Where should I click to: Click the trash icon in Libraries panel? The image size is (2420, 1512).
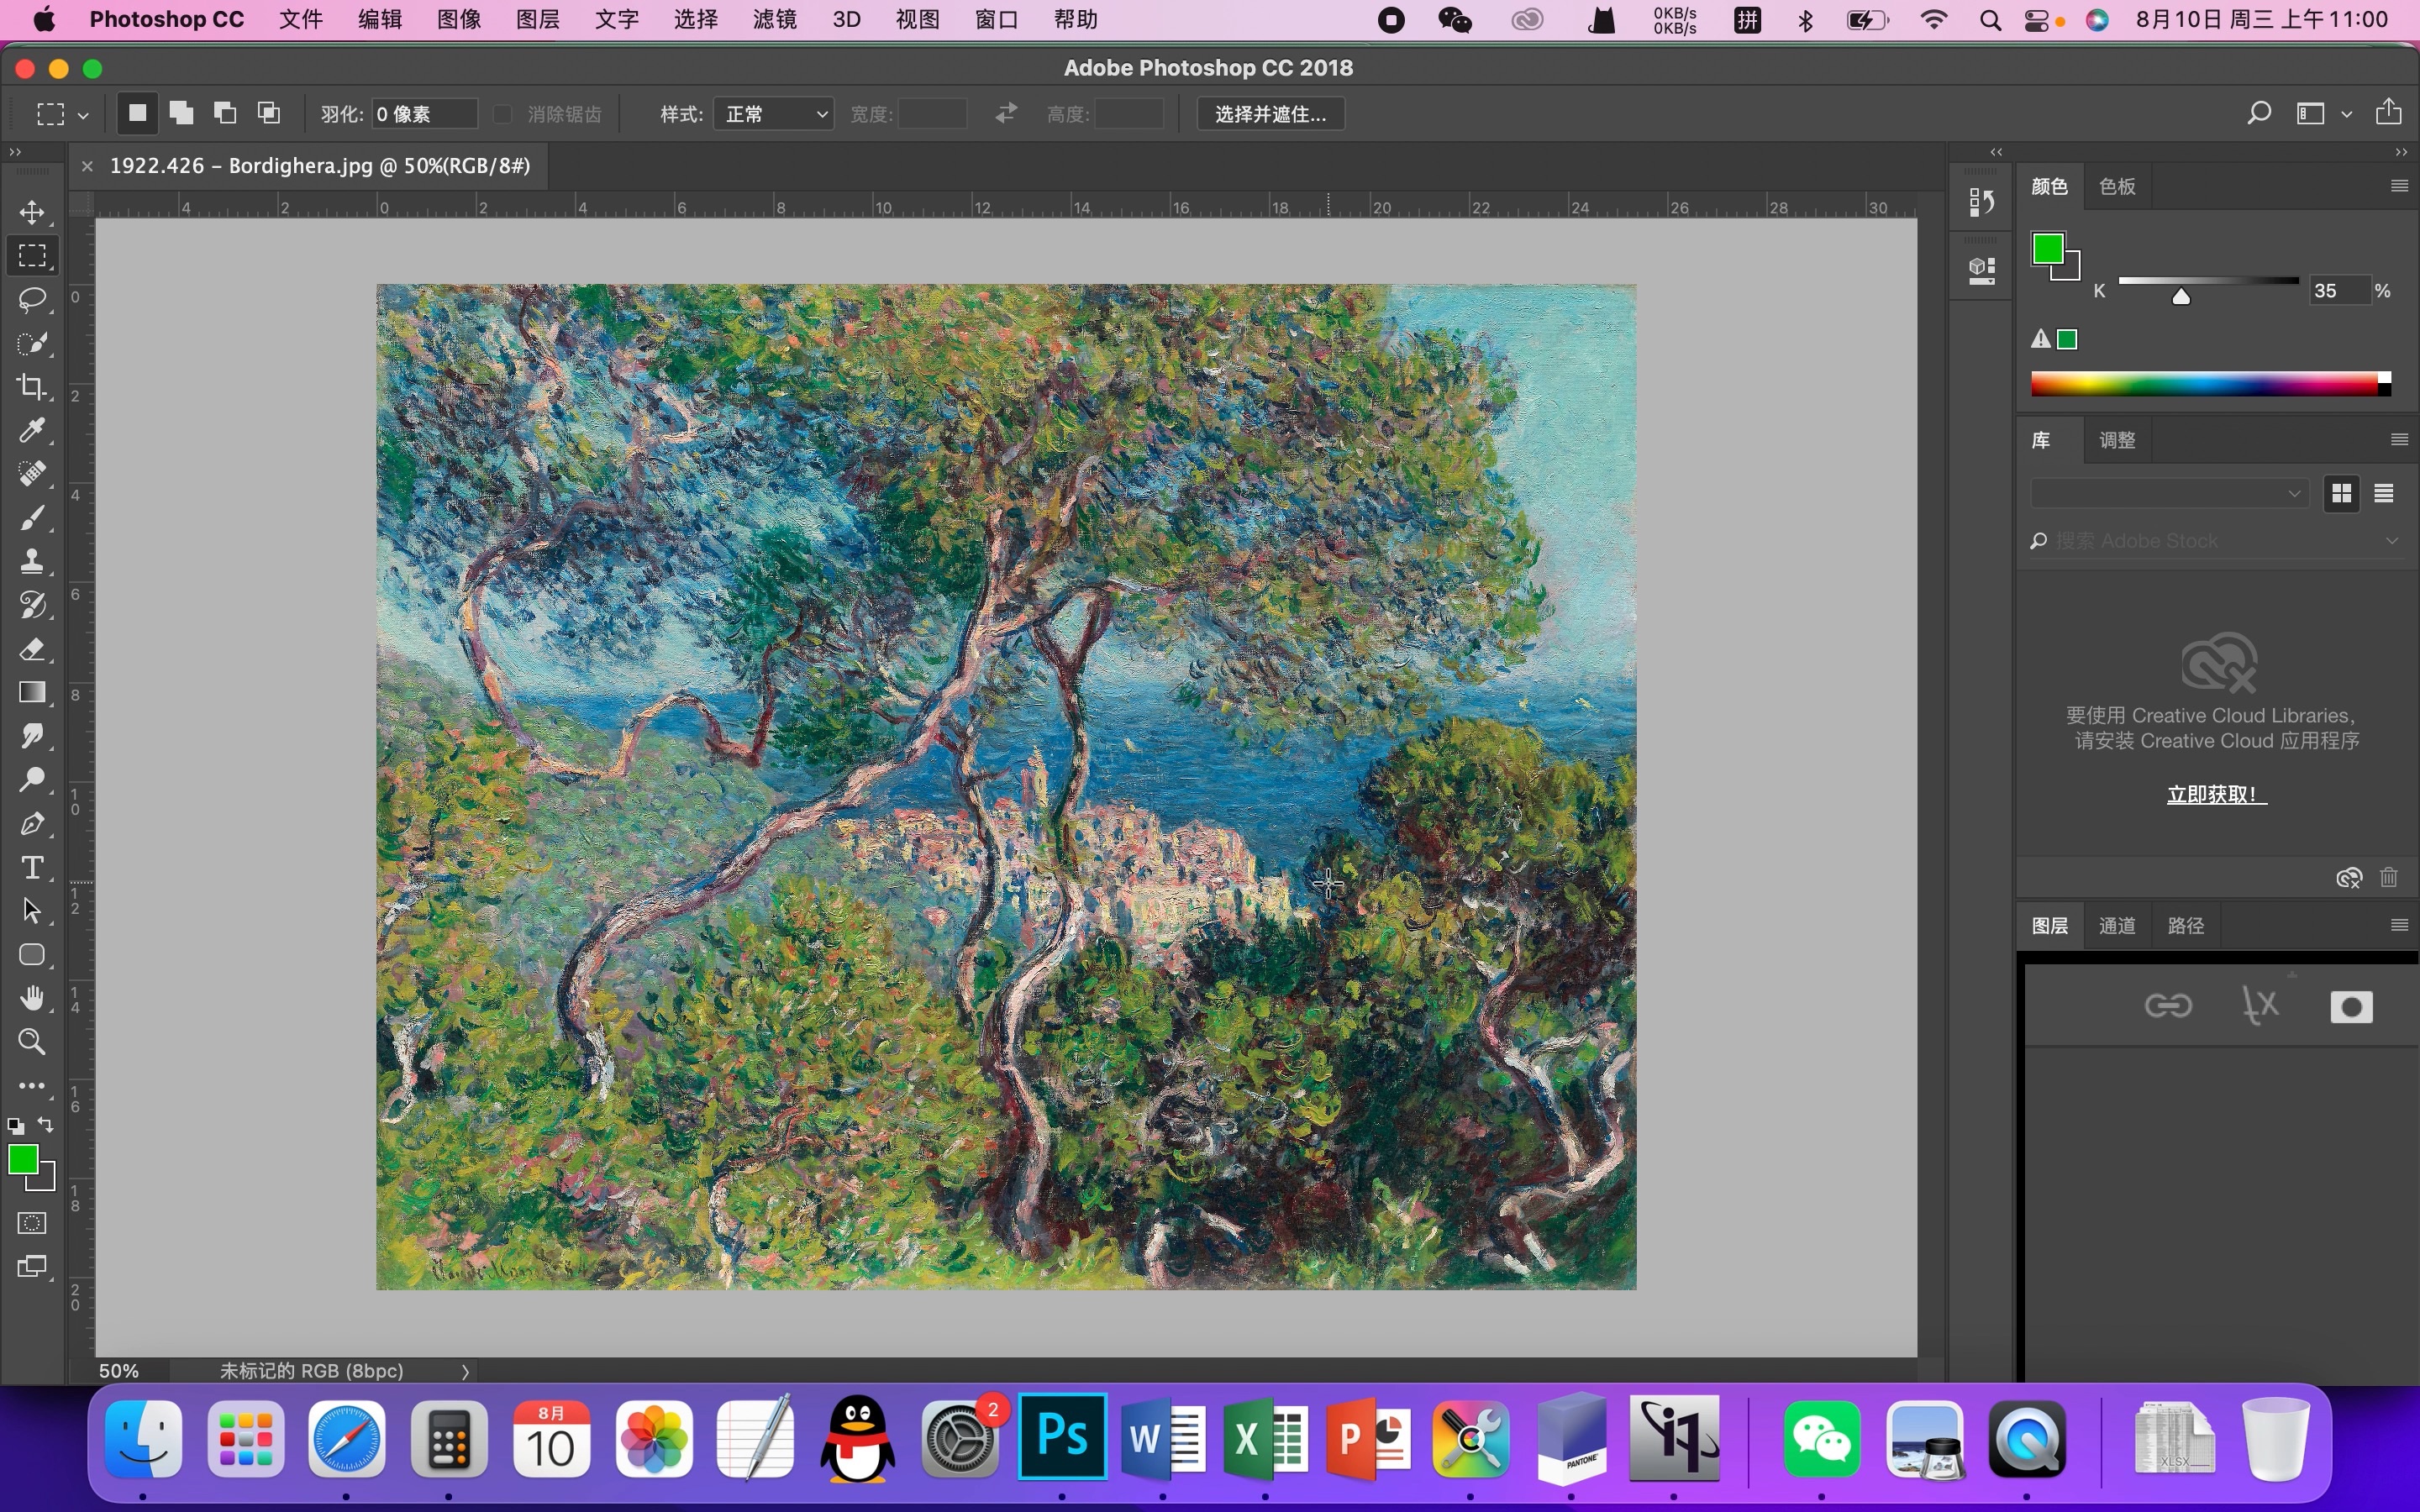(x=2389, y=878)
